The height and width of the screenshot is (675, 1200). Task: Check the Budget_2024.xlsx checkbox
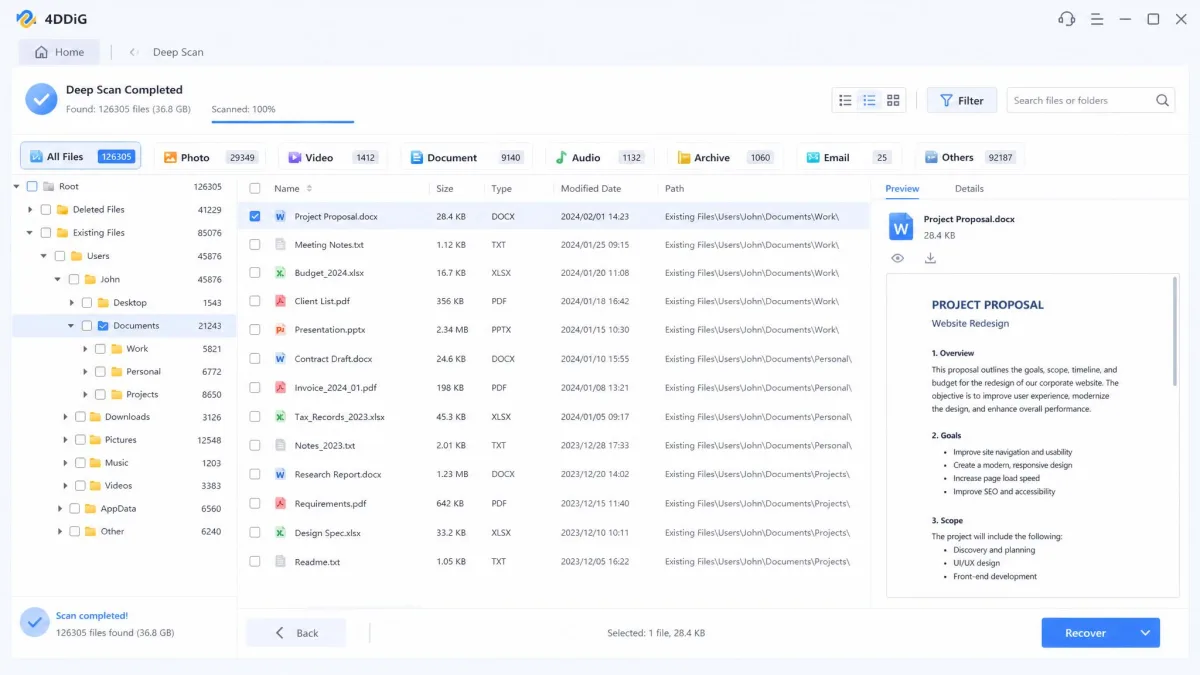255,272
